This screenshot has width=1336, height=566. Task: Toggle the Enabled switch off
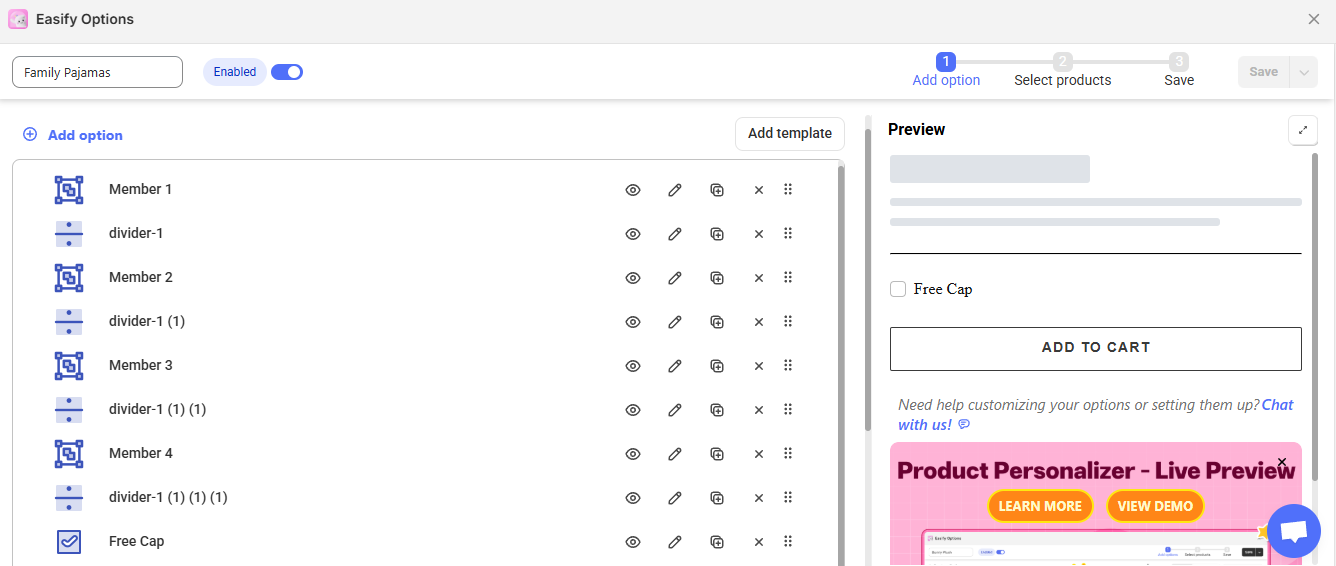287,72
